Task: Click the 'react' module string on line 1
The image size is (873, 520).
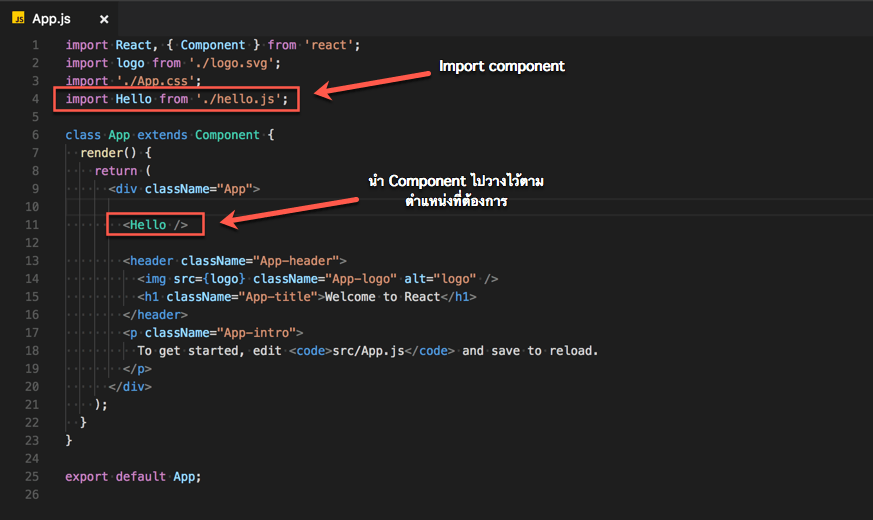Action: [x=332, y=45]
